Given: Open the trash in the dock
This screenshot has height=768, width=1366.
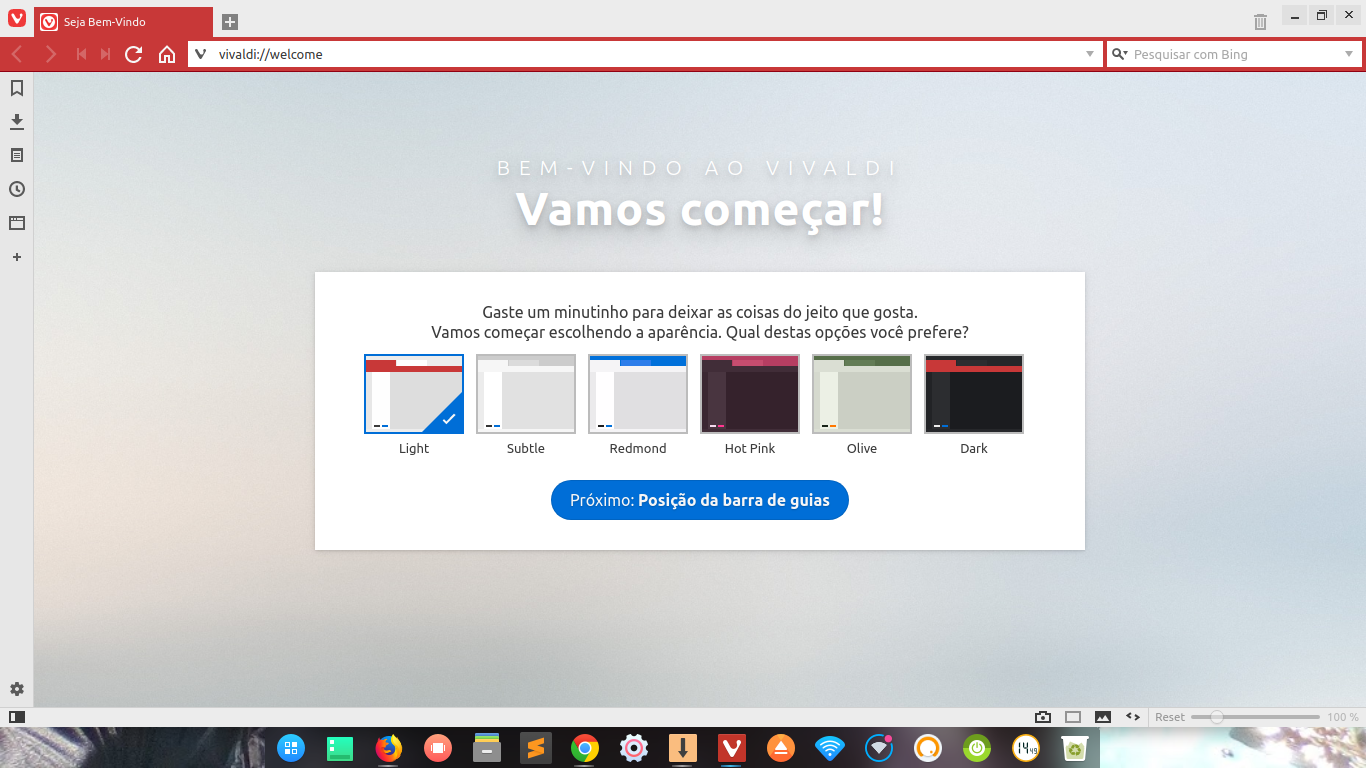Looking at the screenshot, I should point(1075,748).
